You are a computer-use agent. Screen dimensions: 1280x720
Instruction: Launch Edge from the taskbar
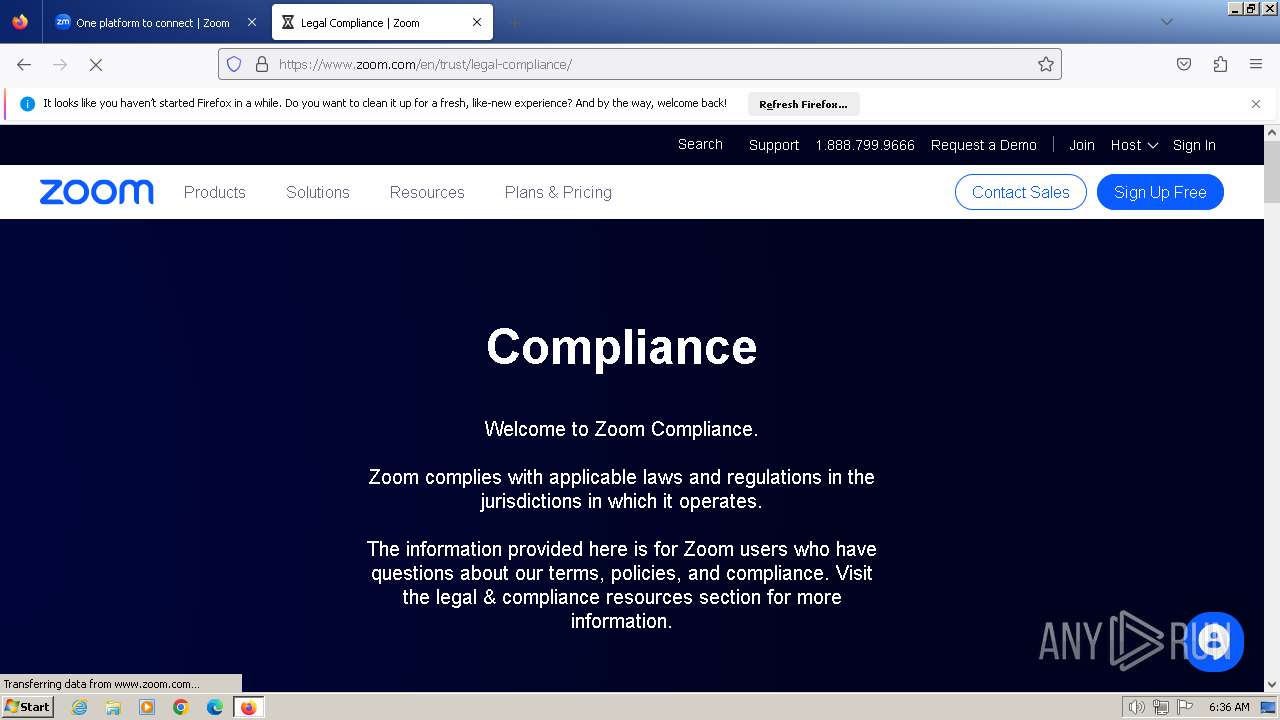point(215,707)
